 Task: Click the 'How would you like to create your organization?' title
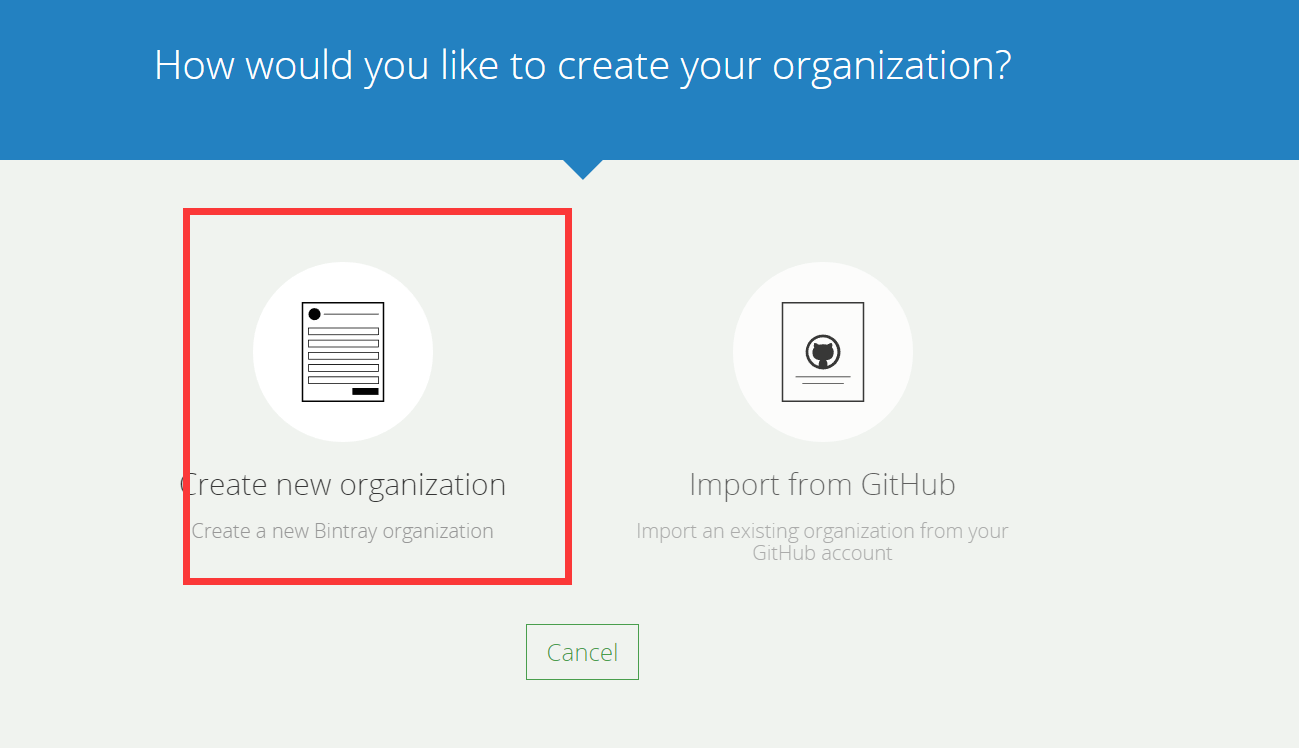coord(583,66)
